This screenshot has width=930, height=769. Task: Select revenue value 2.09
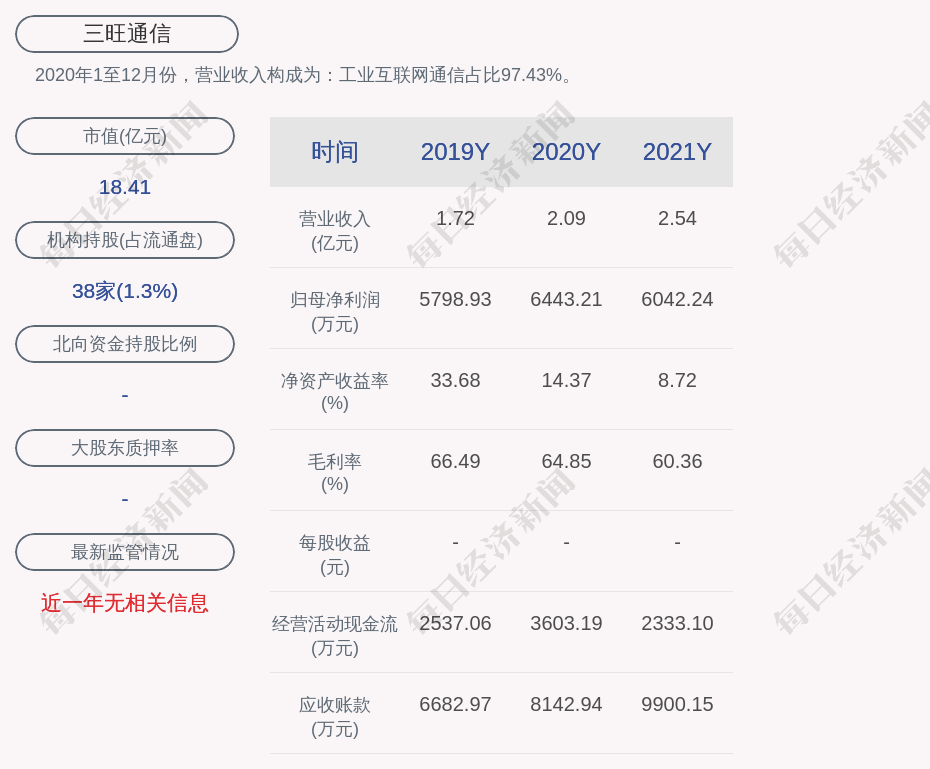tap(566, 218)
